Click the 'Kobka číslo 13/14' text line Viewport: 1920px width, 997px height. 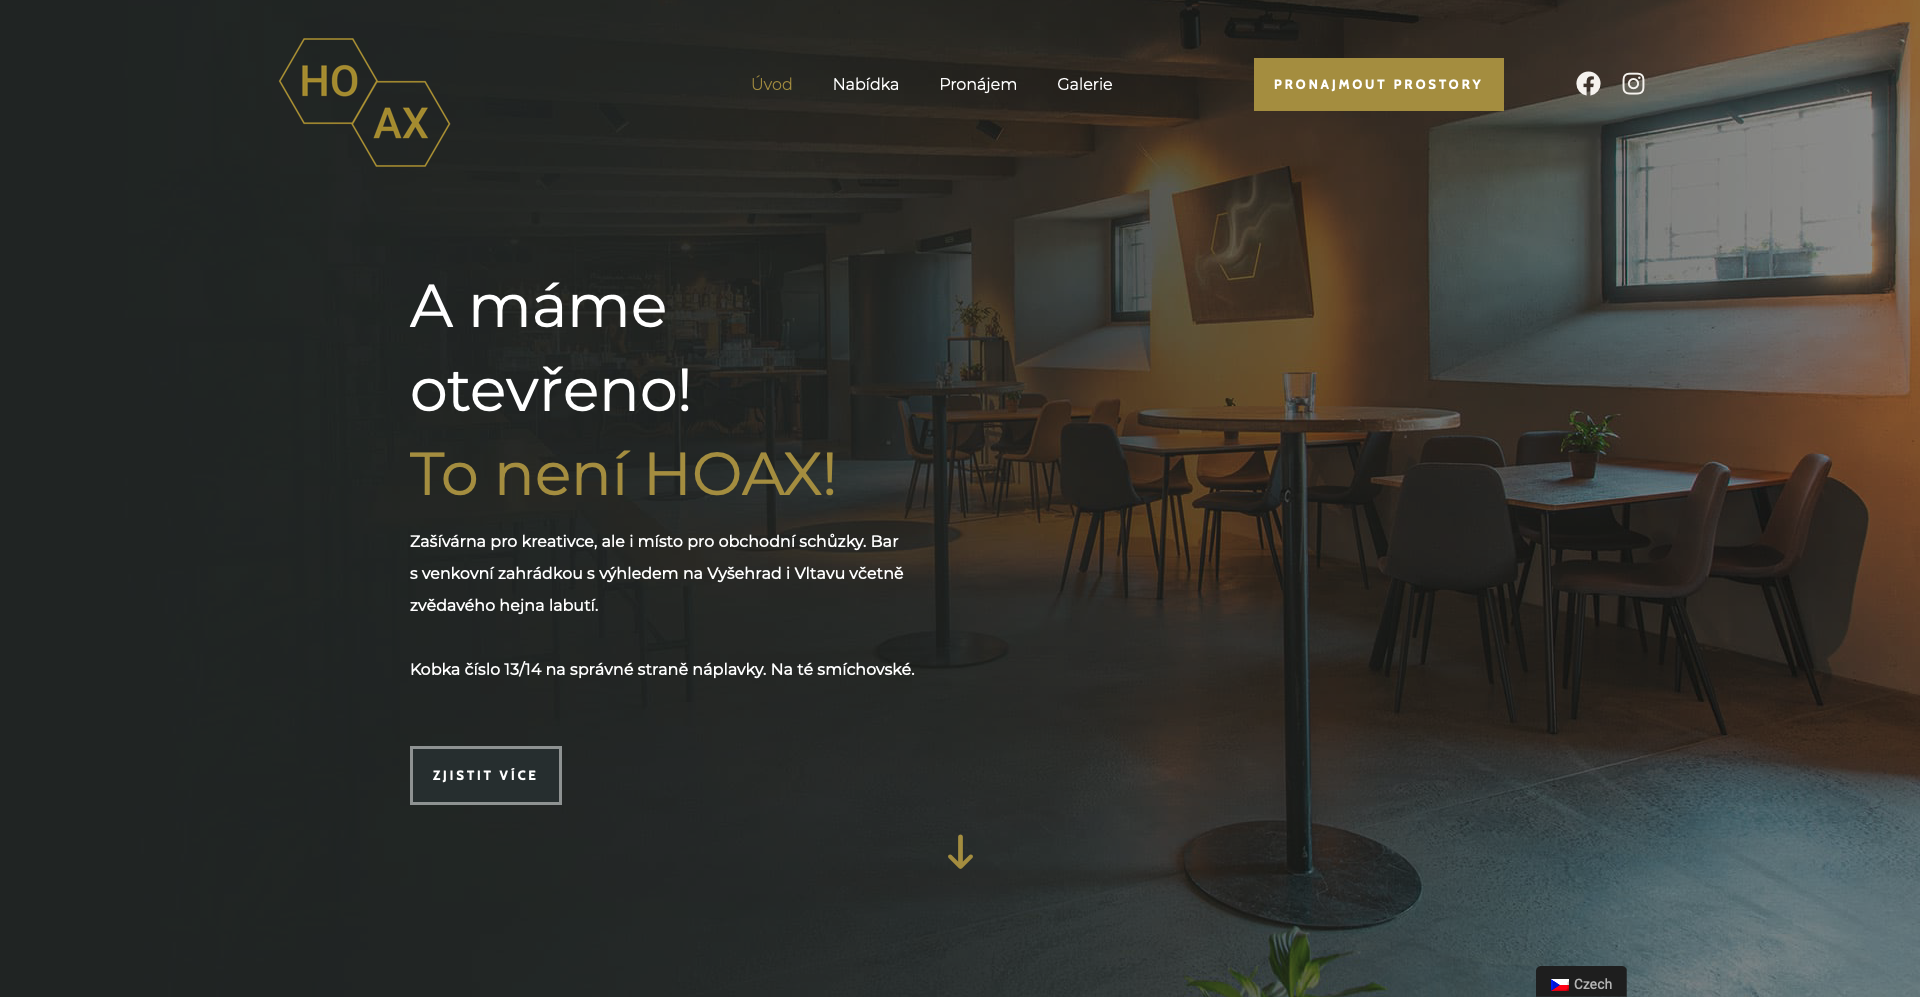pyautogui.click(x=662, y=669)
